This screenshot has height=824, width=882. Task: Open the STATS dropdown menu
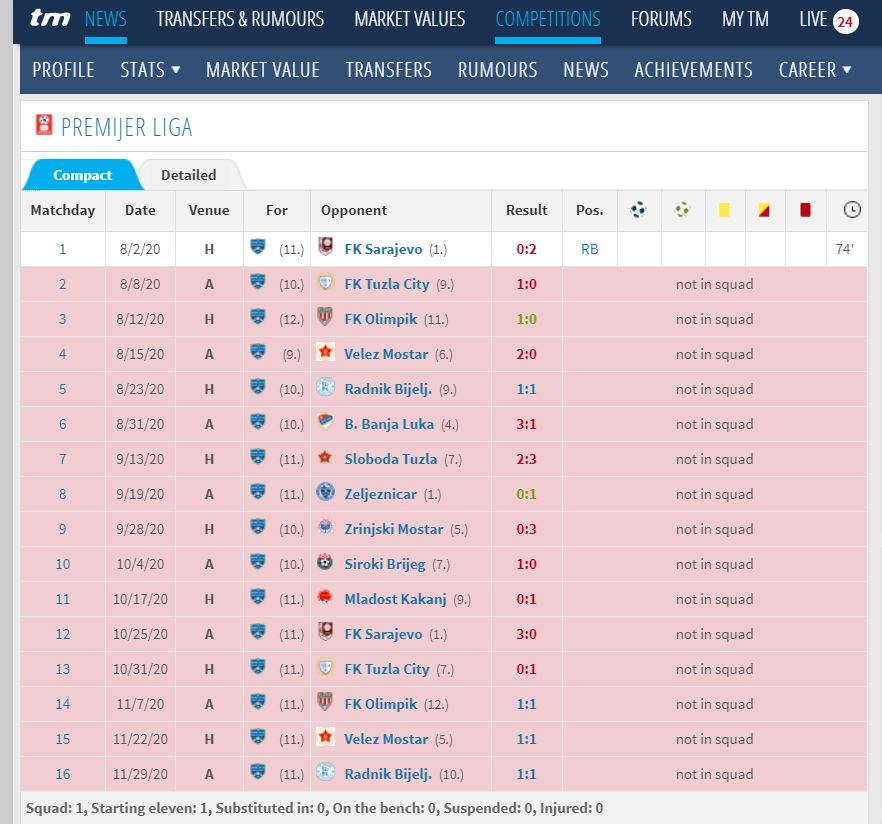pos(150,70)
